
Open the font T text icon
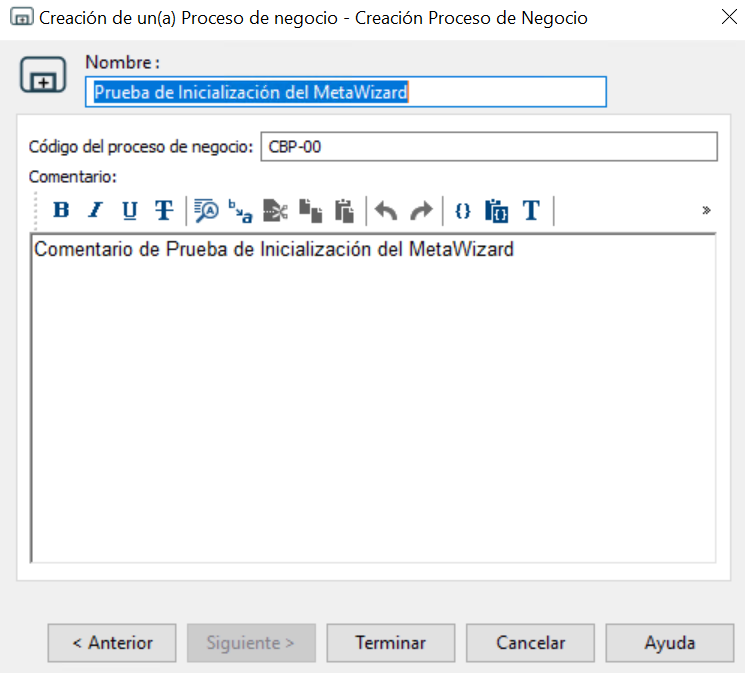pos(531,210)
